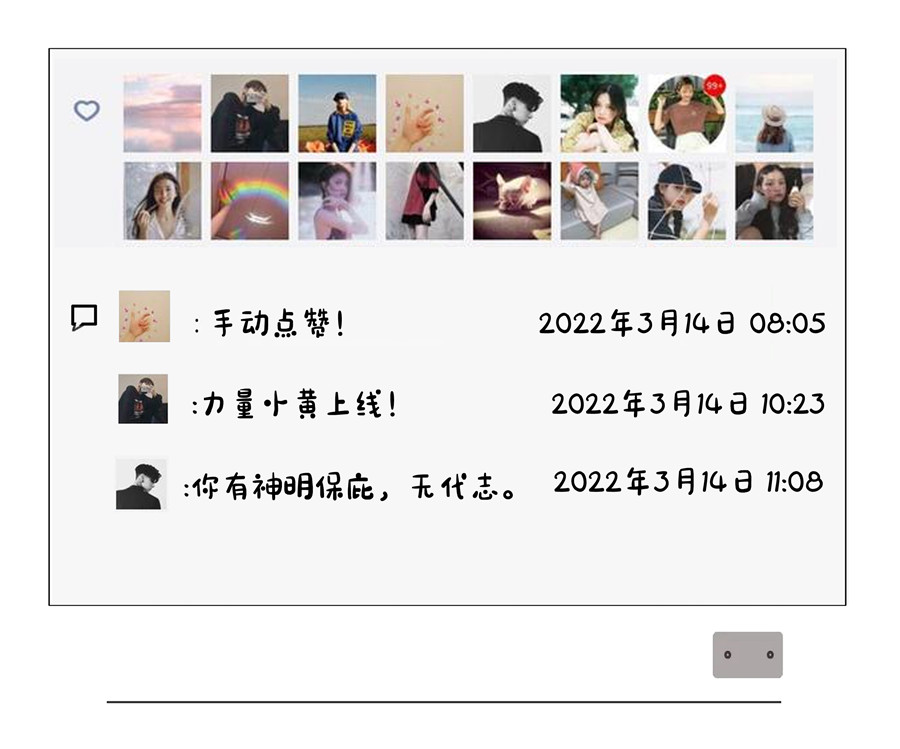Tap the comment speech bubble icon
The width and height of the screenshot is (900, 749).
(x=84, y=317)
